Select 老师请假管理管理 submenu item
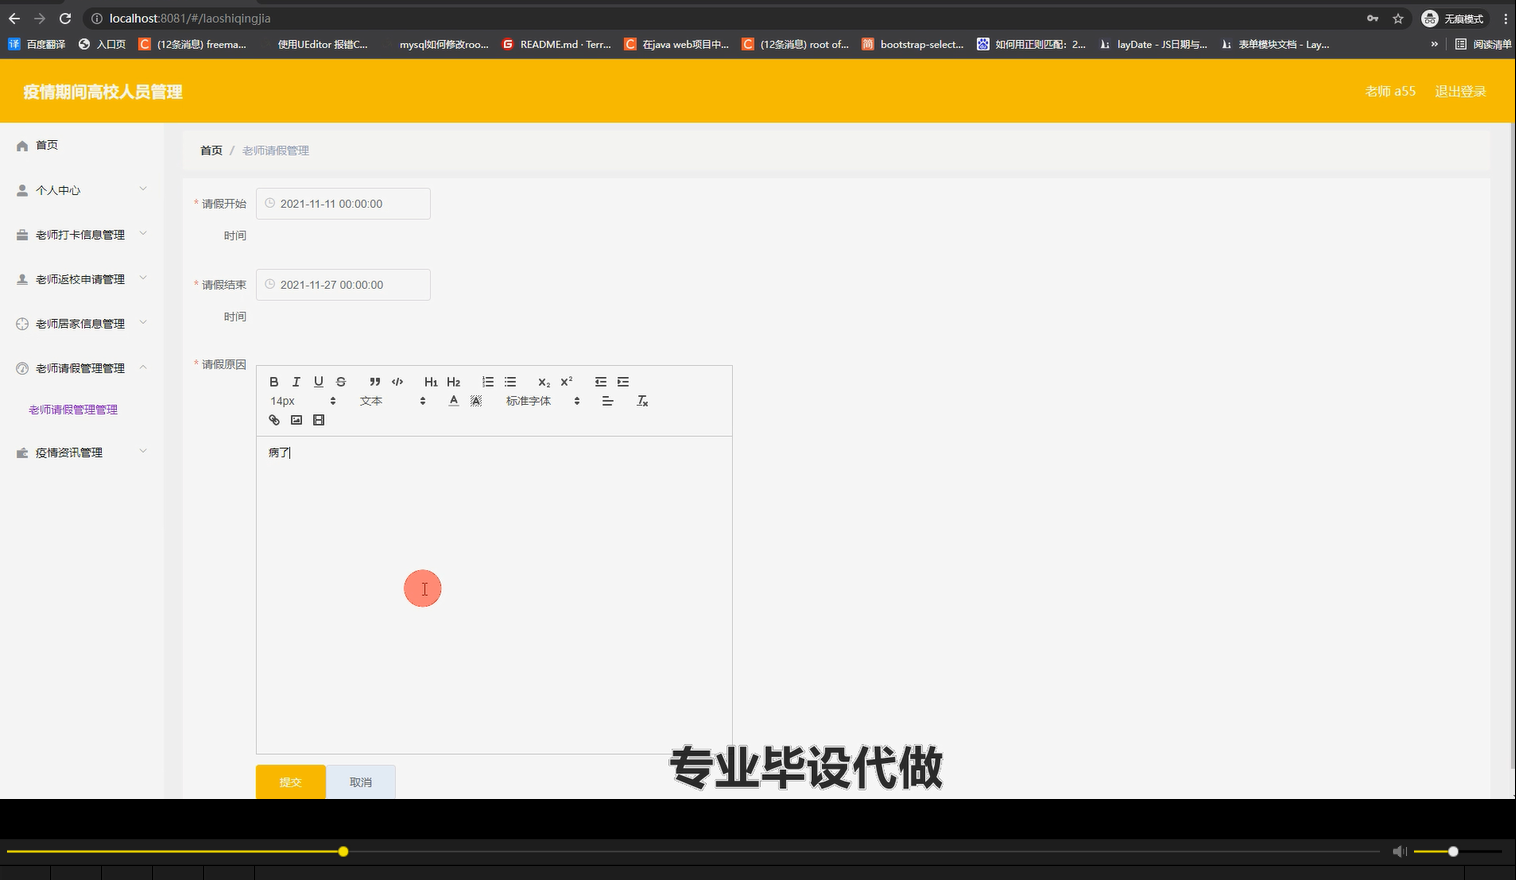 tap(73, 410)
